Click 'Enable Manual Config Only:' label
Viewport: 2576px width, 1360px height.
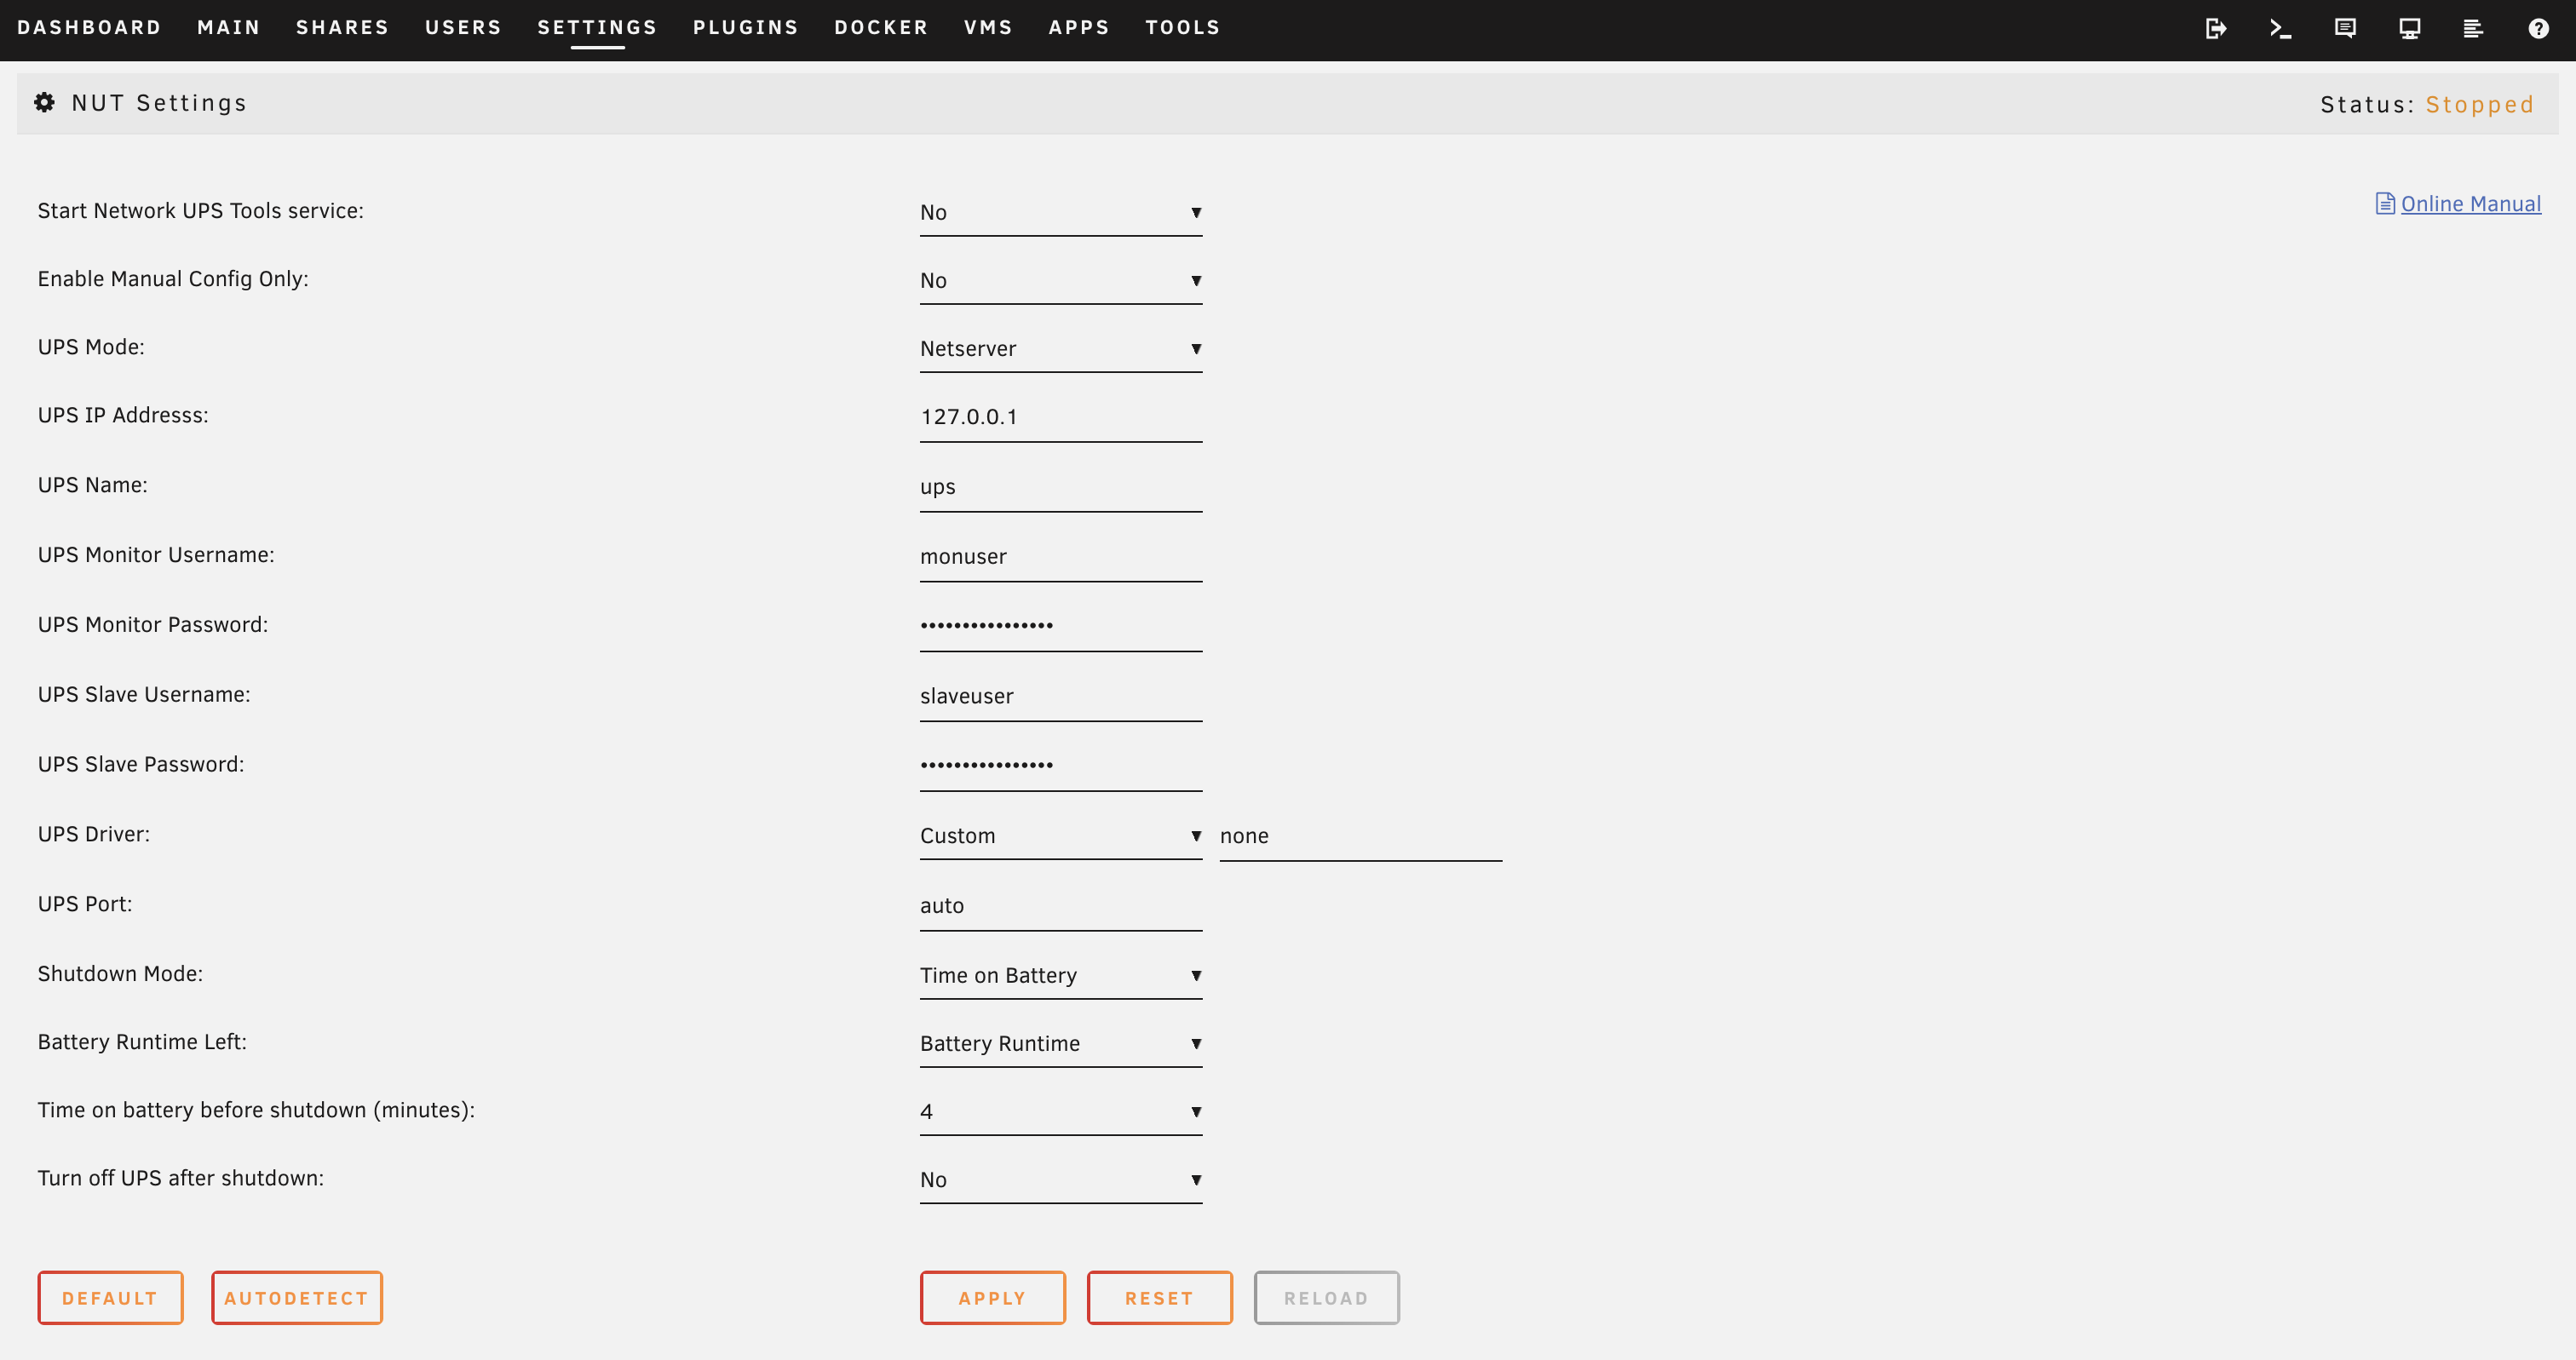(173, 279)
